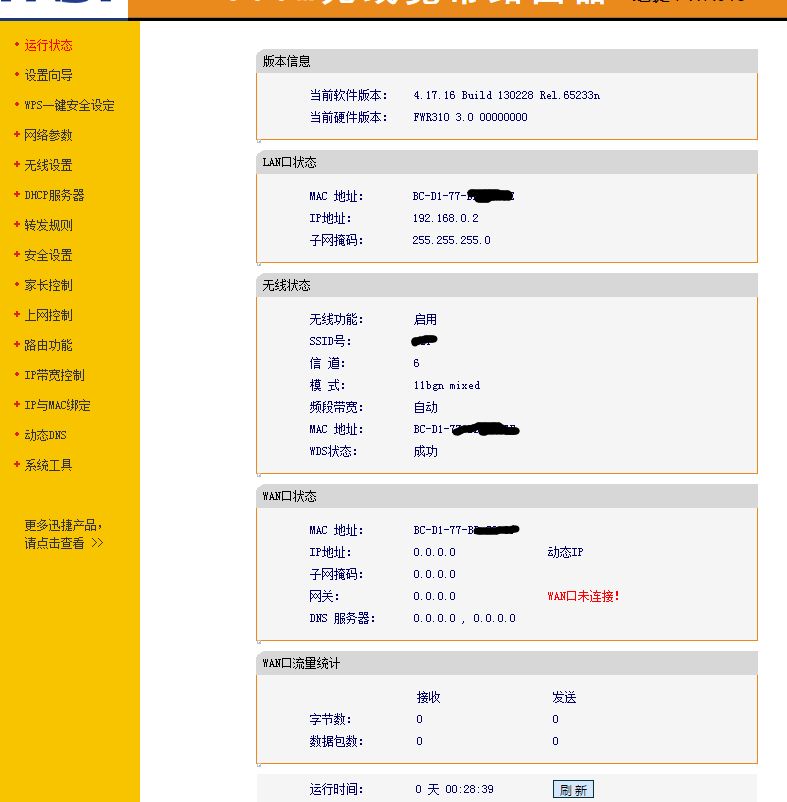Open the 设置向导 setup wizard
Viewport: 787px width, 802px height.
(48, 75)
